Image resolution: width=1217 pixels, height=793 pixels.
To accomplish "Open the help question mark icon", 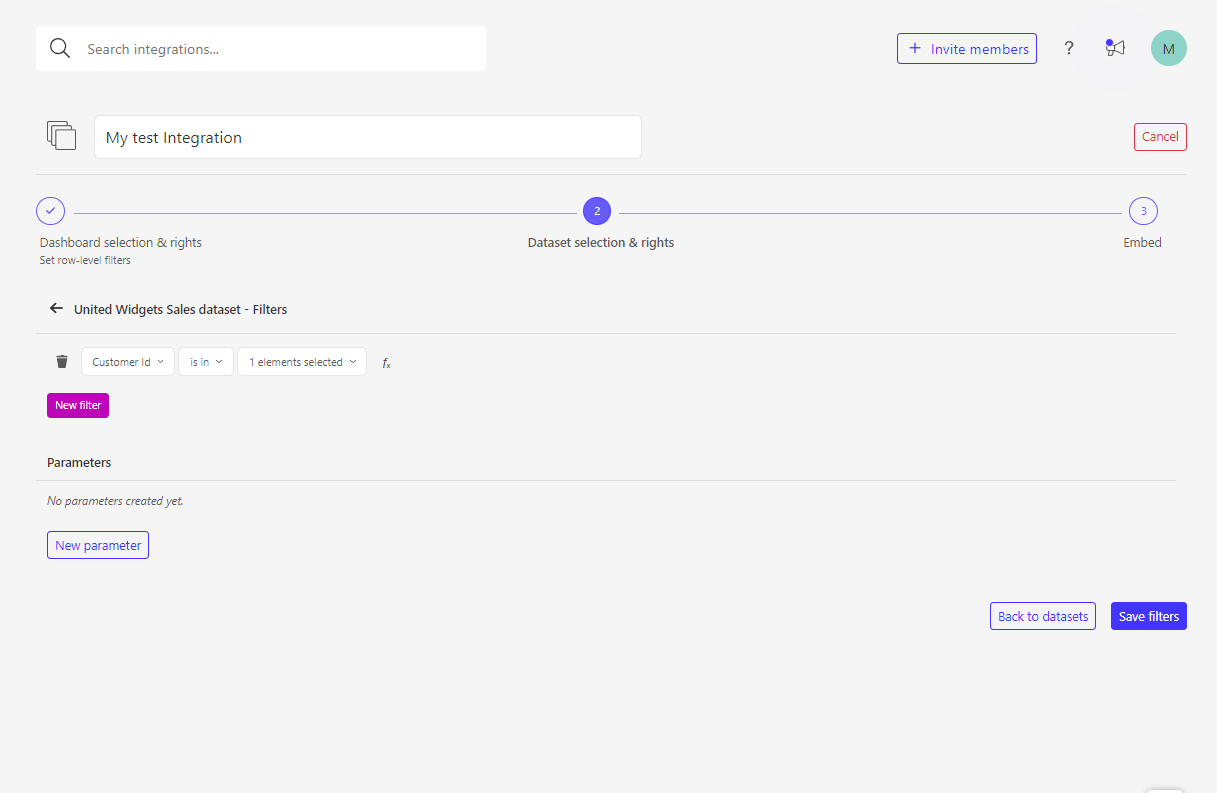I will click(1069, 48).
